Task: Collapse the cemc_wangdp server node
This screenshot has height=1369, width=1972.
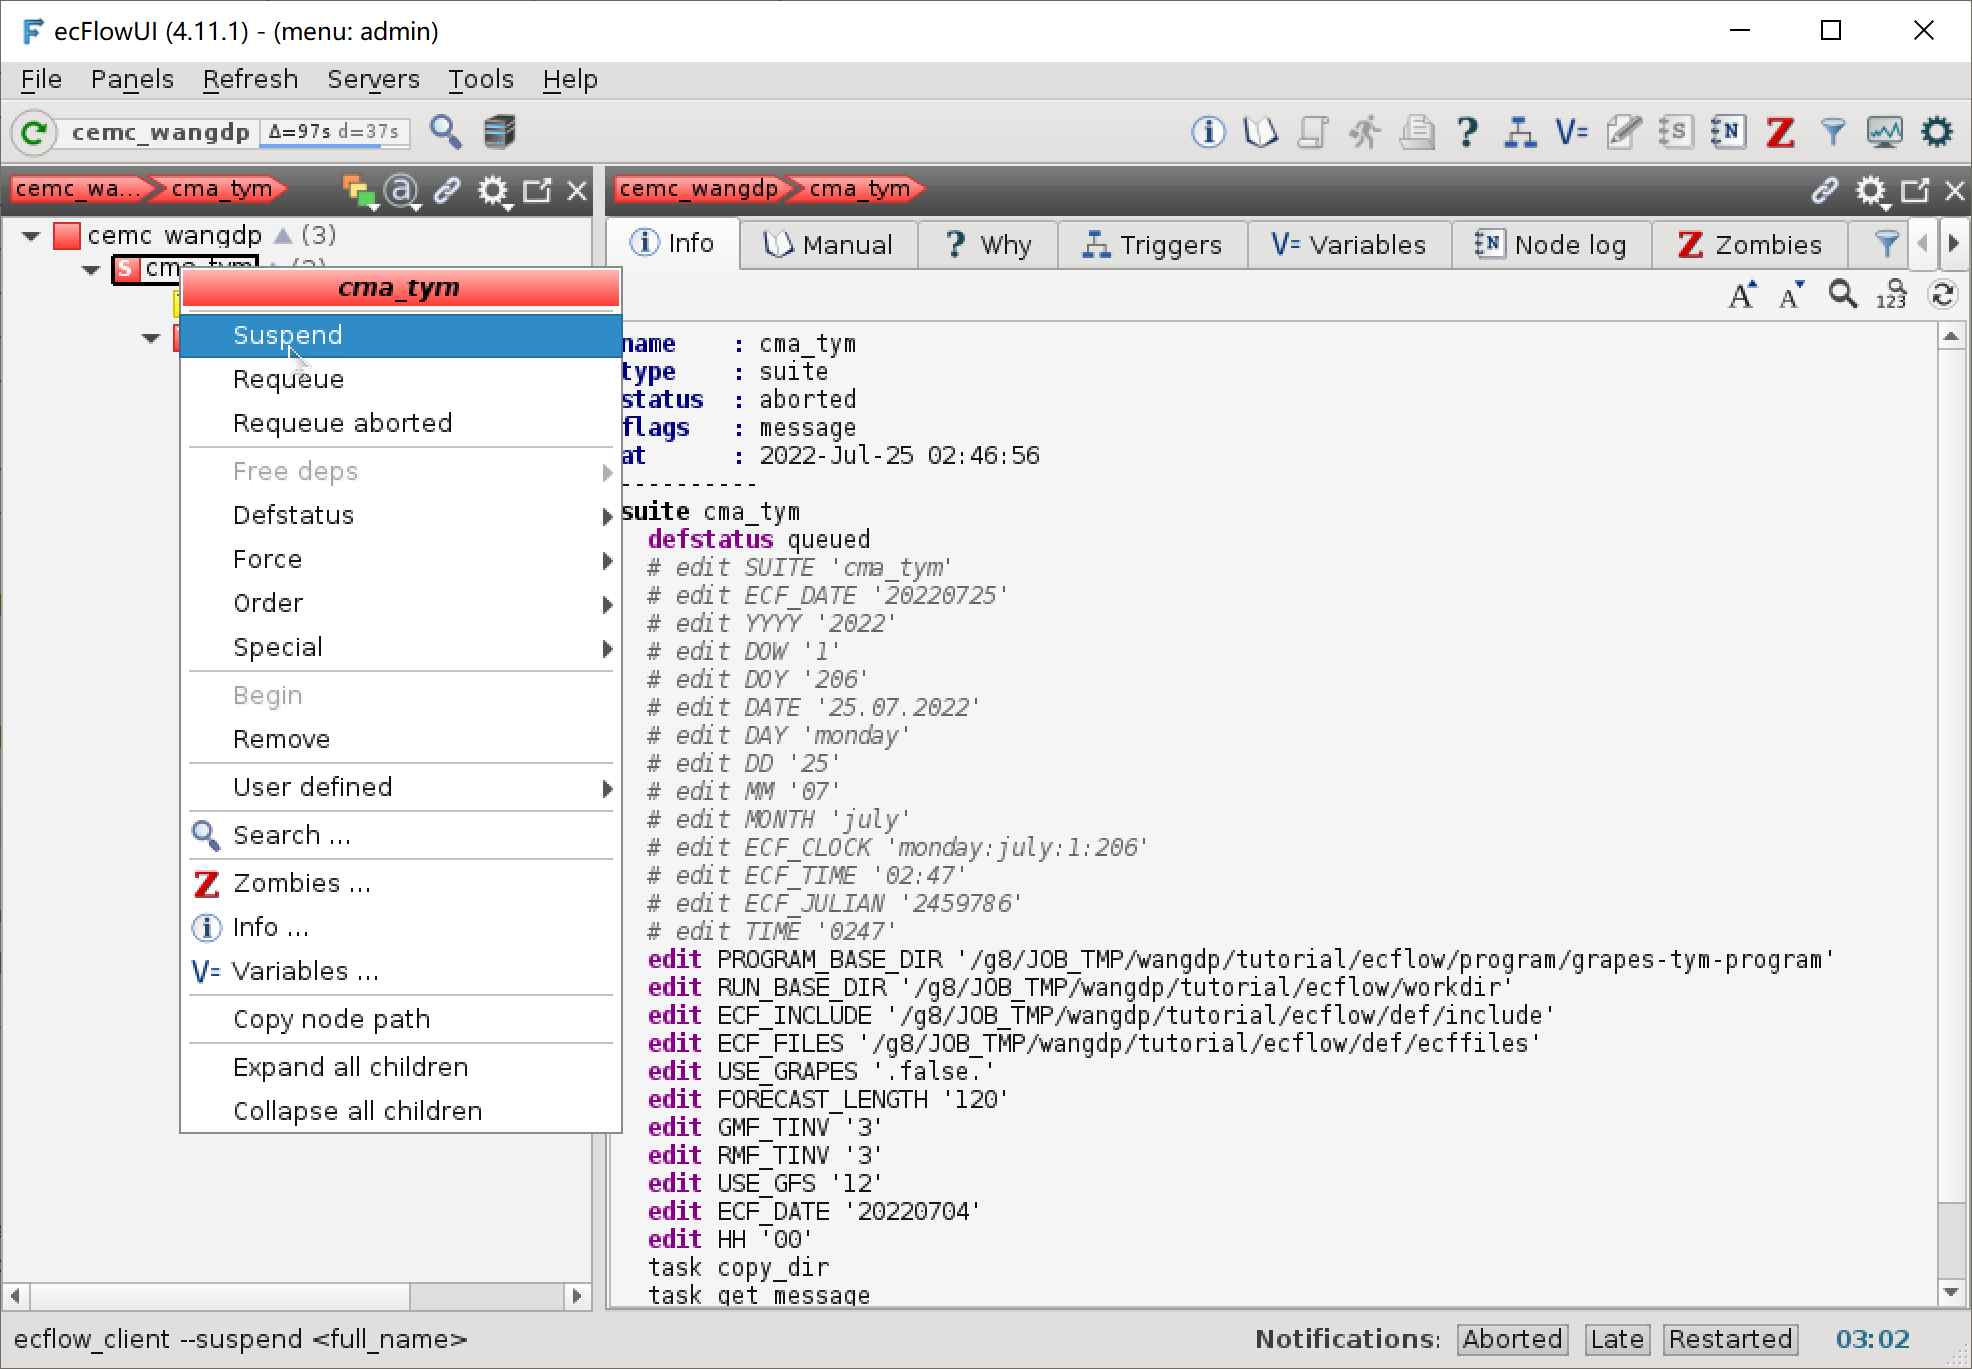Action: (31, 236)
